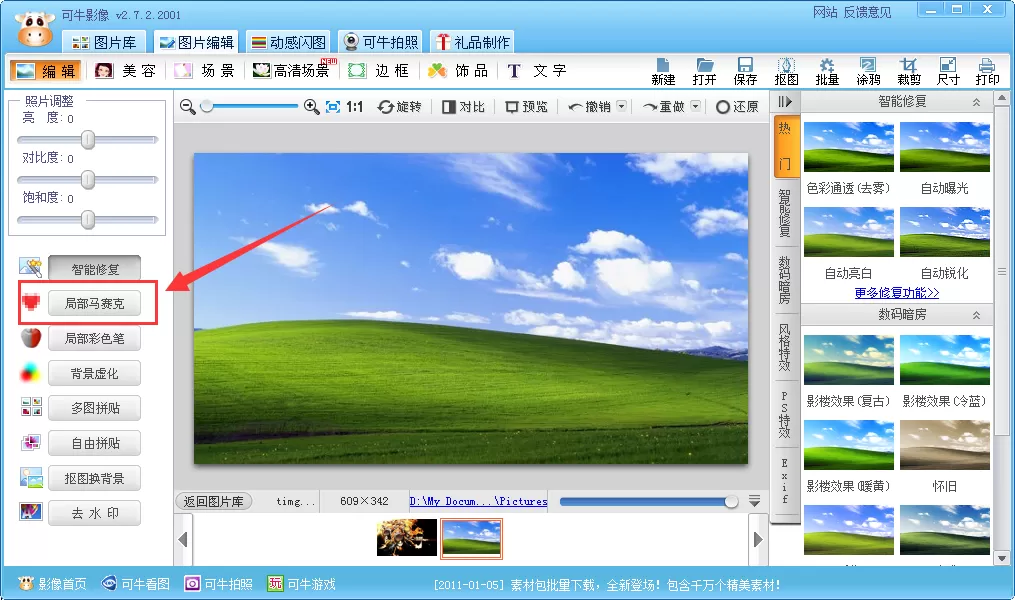Apply the 色彩通透(去雾) effect thumbnail
The width and height of the screenshot is (1015, 600).
[849, 147]
